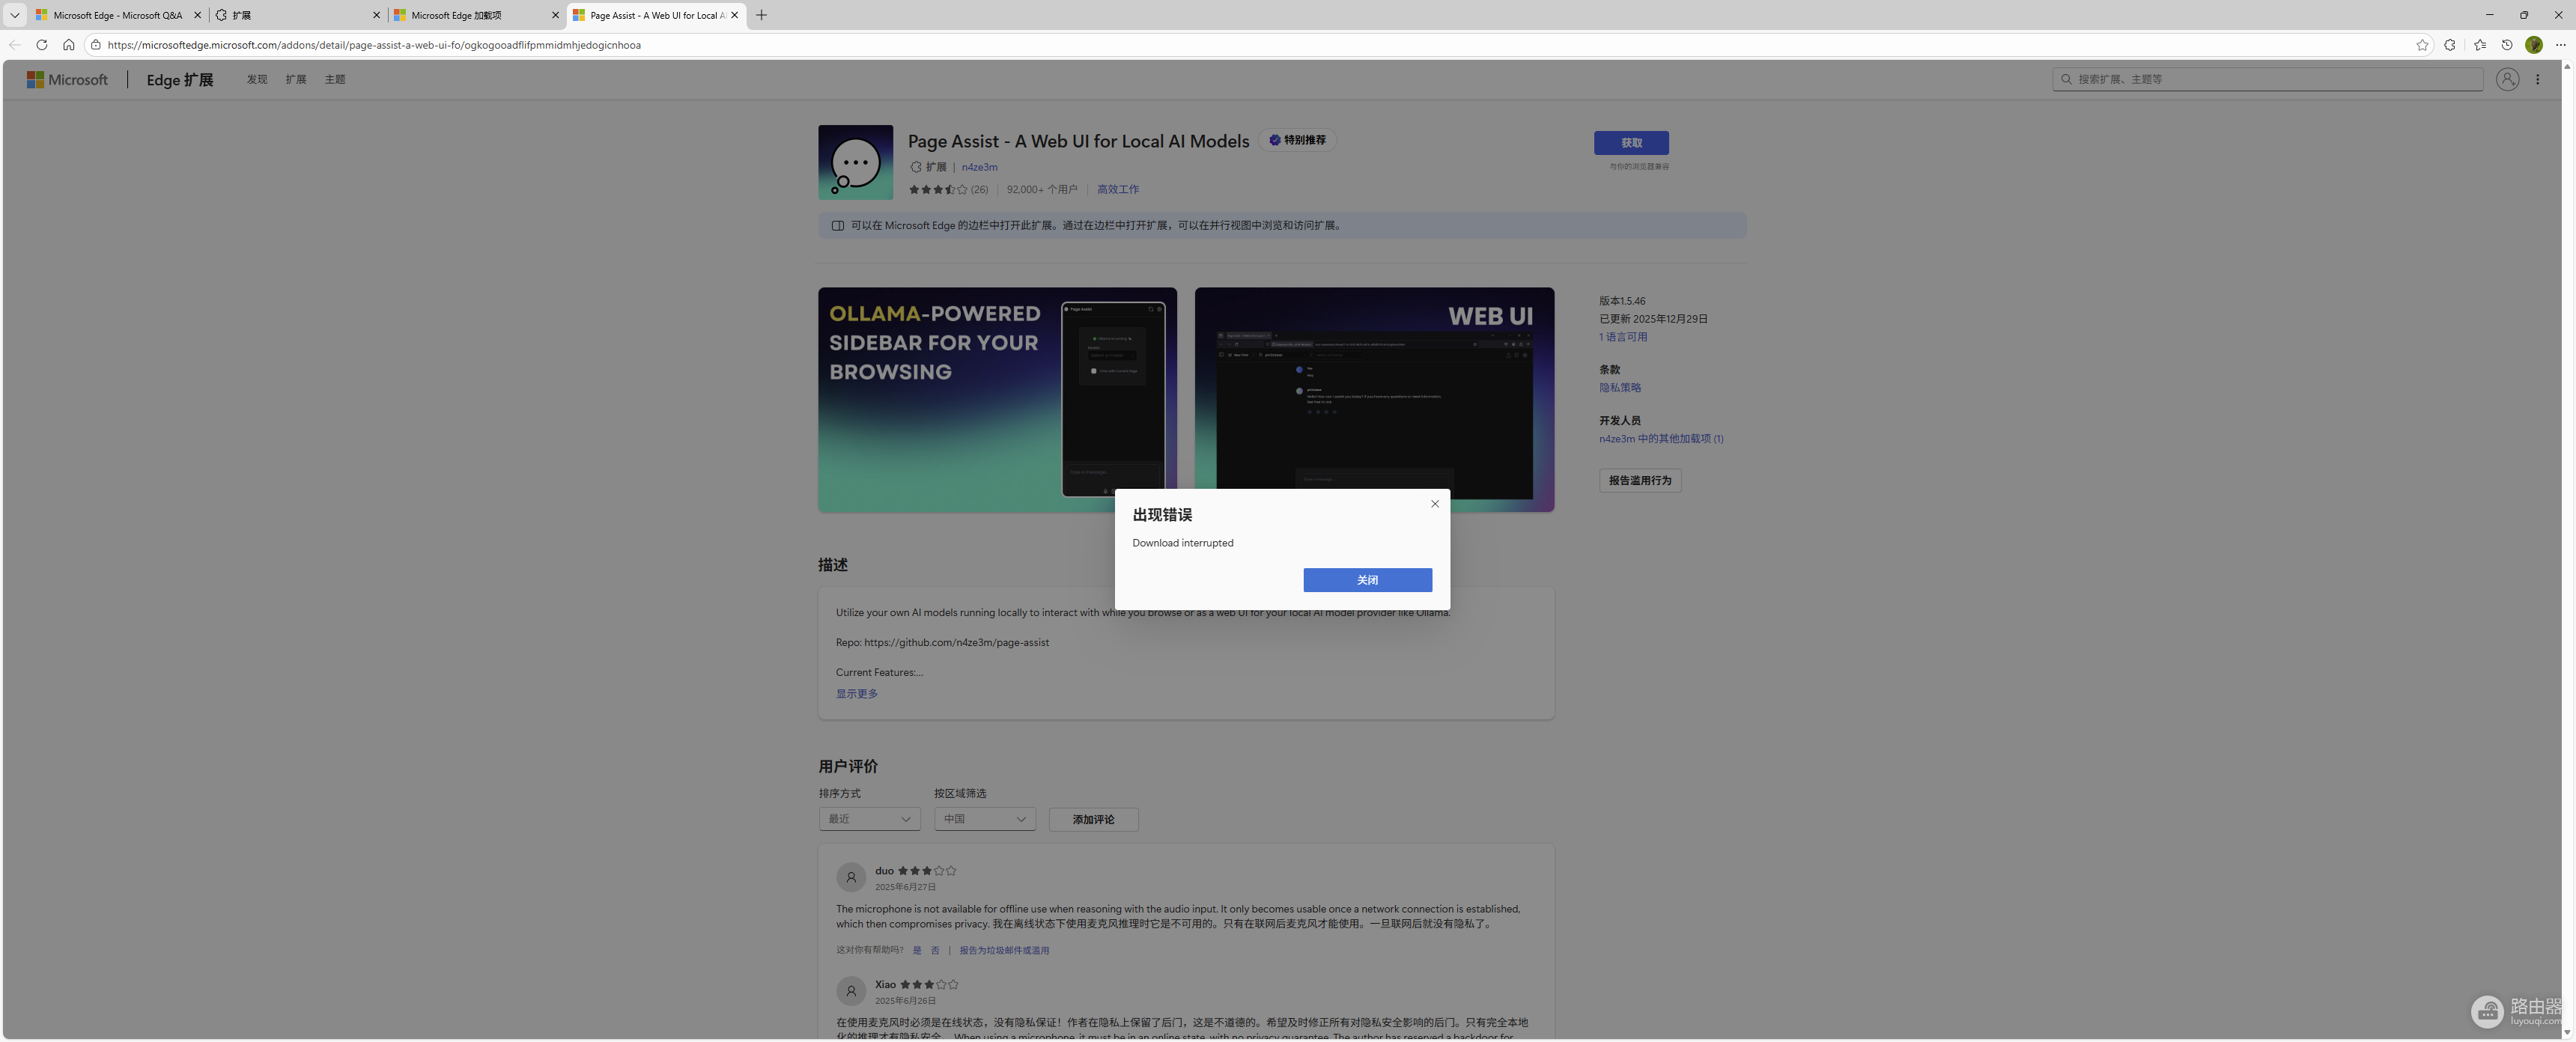View site information lock icon
This screenshot has height=1042, width=2576.
pyautogui.click(x=96, y=45)
